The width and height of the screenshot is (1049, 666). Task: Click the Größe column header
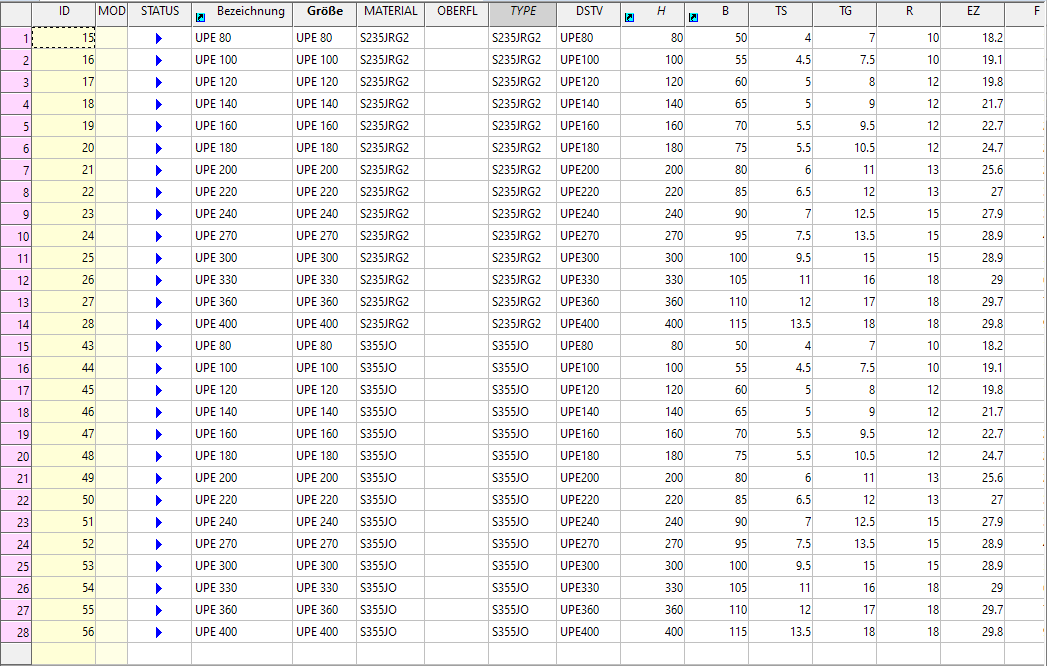[x=324, y=12]
